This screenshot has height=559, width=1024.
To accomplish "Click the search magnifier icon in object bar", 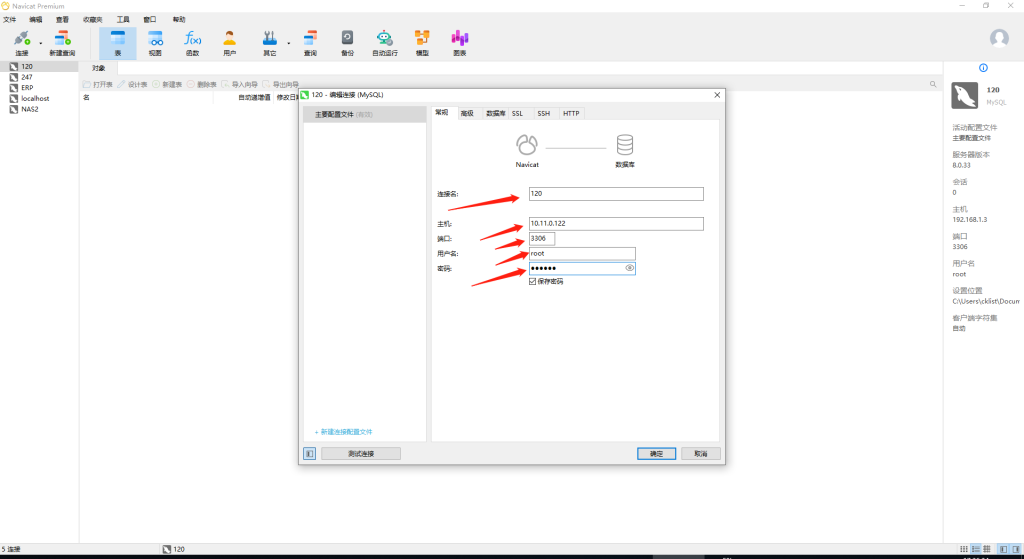I will click(933, 84).
